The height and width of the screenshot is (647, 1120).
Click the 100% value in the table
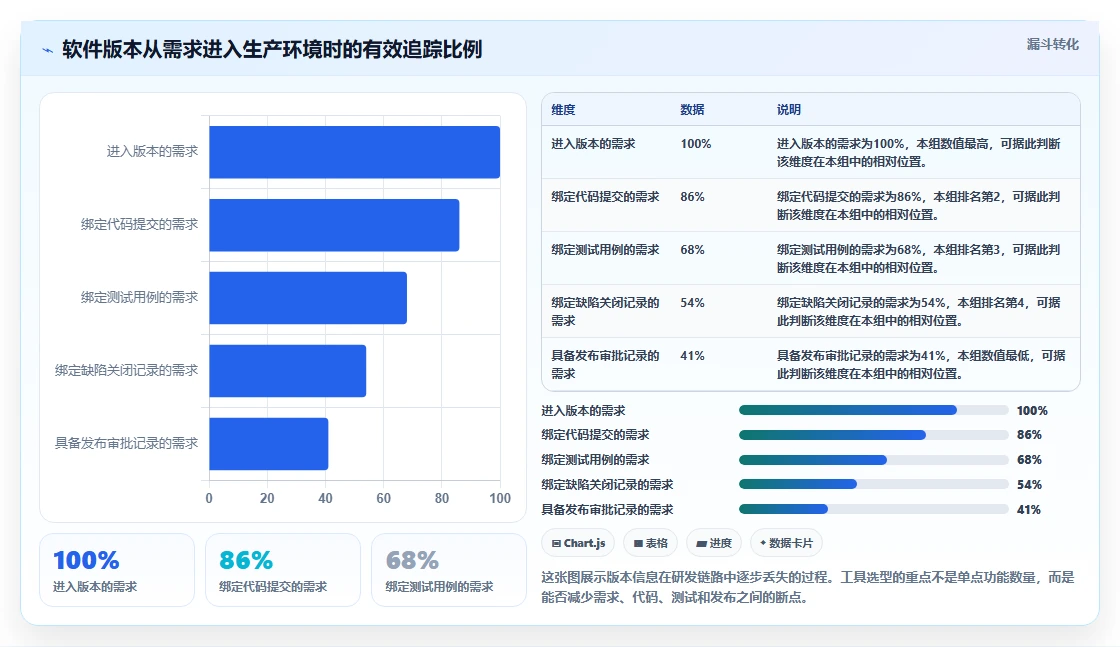(696, 144)
